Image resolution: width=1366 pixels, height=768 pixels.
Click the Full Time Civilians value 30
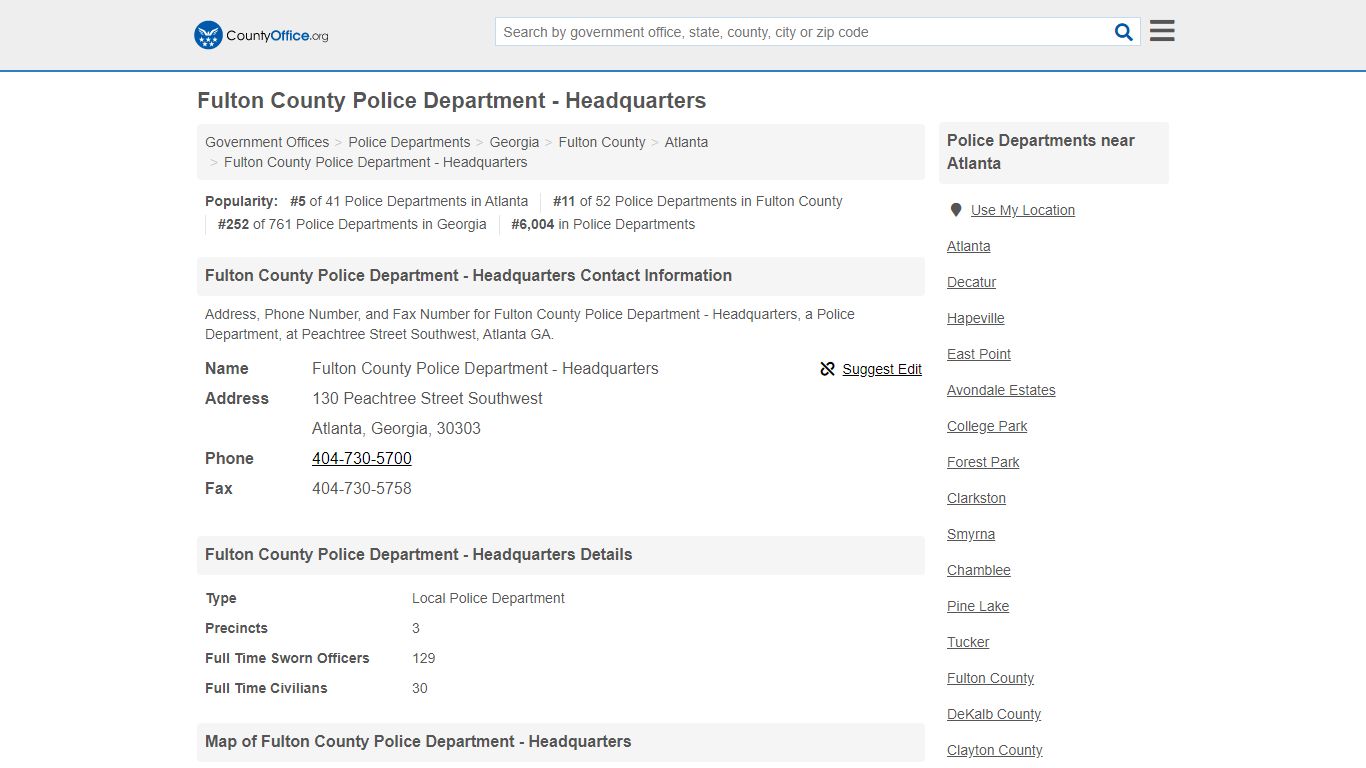coord(420,688)
